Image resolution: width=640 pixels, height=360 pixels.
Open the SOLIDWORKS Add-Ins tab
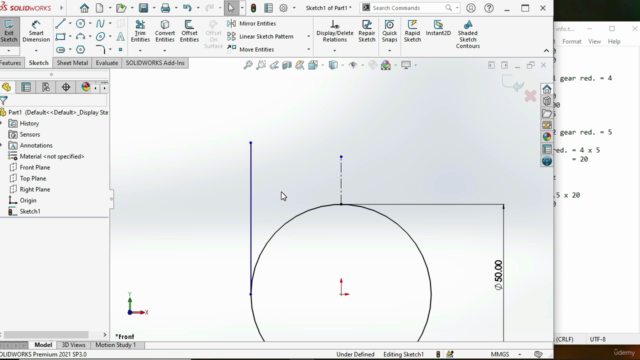click(x=155, y=63)
